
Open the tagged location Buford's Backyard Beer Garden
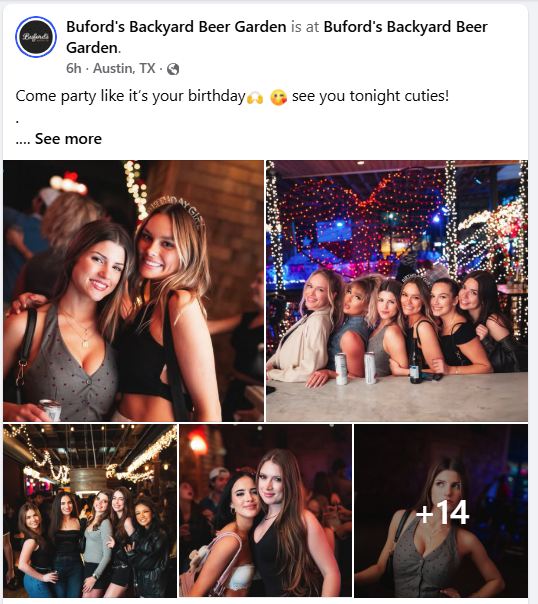point(277,37)
